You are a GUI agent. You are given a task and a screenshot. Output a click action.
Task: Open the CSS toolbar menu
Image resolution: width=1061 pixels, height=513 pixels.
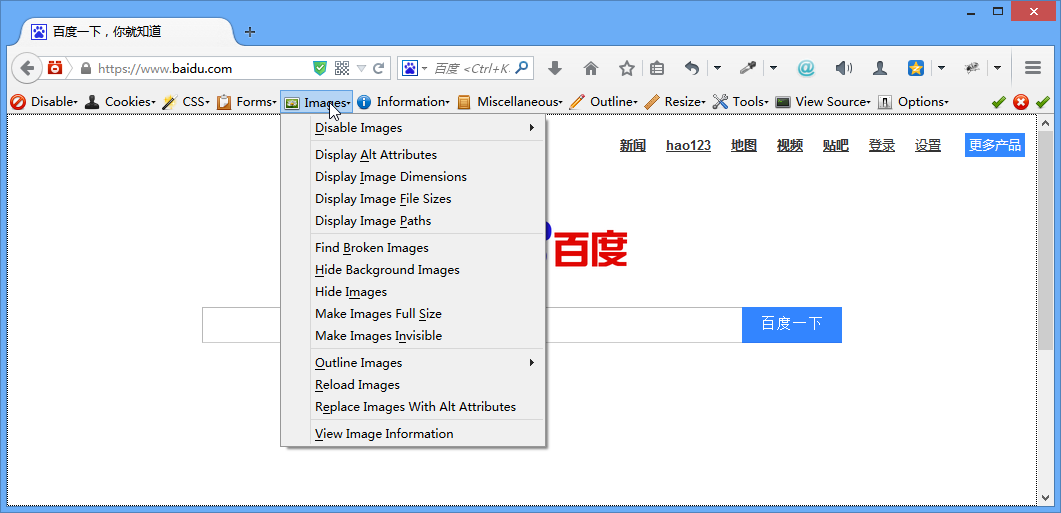tap(186, 102)
